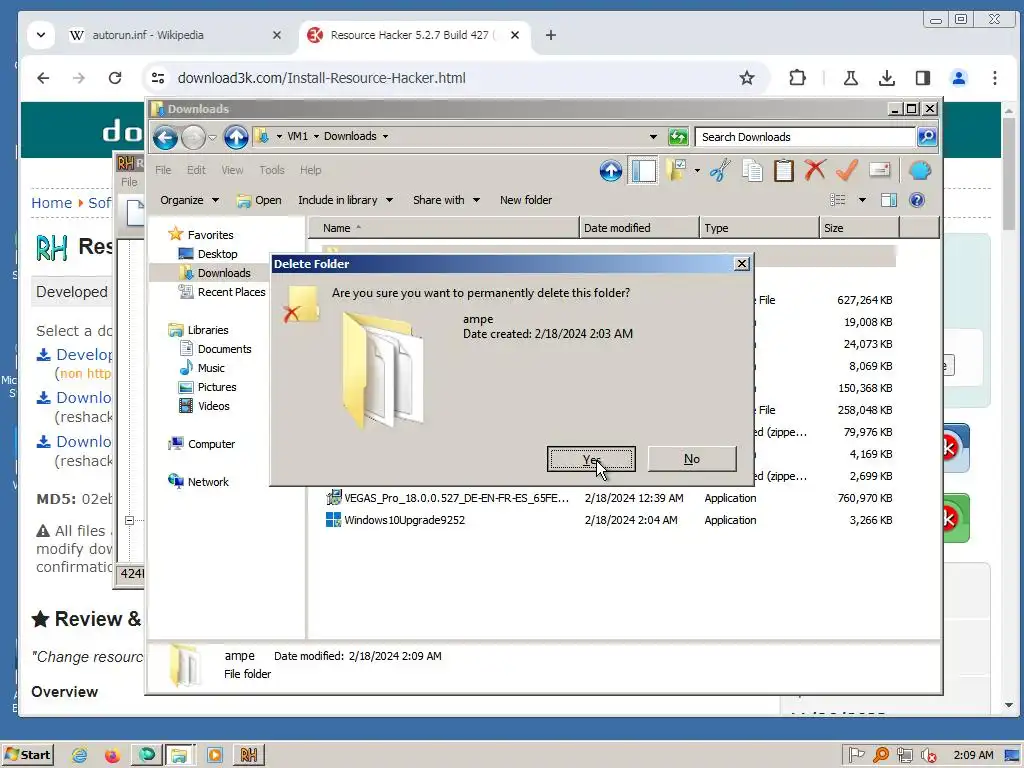Click the Yes button in Delete Folder dialog
1024x768 pixels.
tap(591, 459)
